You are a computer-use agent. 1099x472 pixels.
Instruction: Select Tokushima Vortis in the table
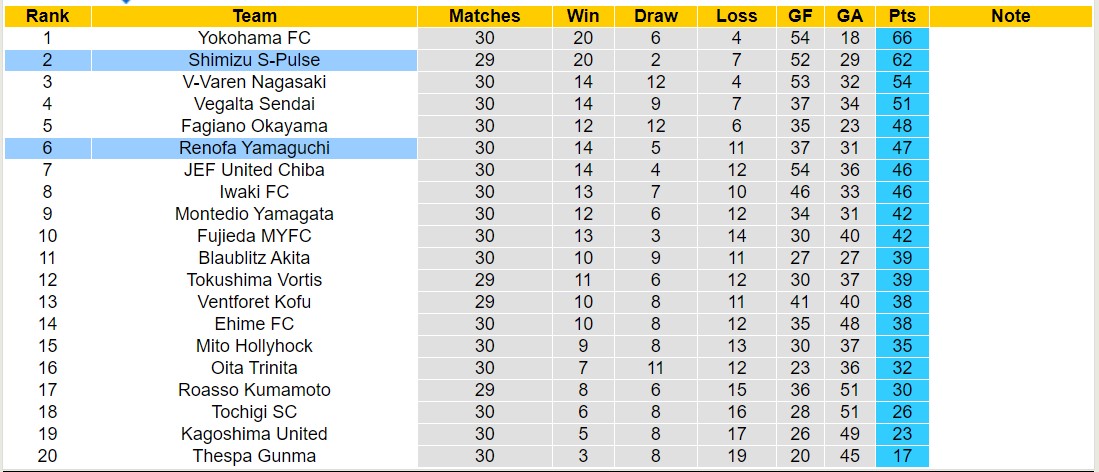tap(254, 280)
